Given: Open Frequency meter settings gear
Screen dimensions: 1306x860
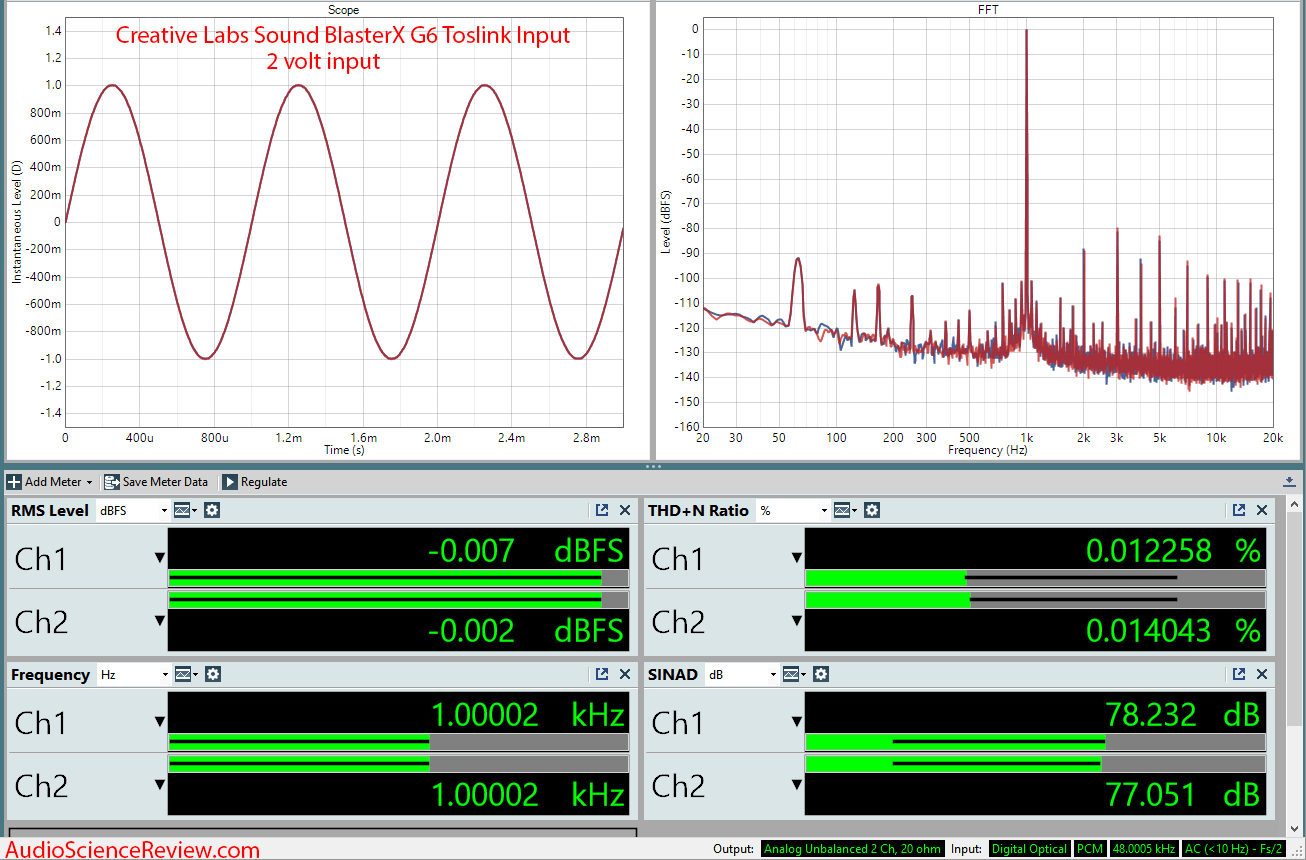Looking at the screenshot, I should pyautogui.click(x=212, y=674).
